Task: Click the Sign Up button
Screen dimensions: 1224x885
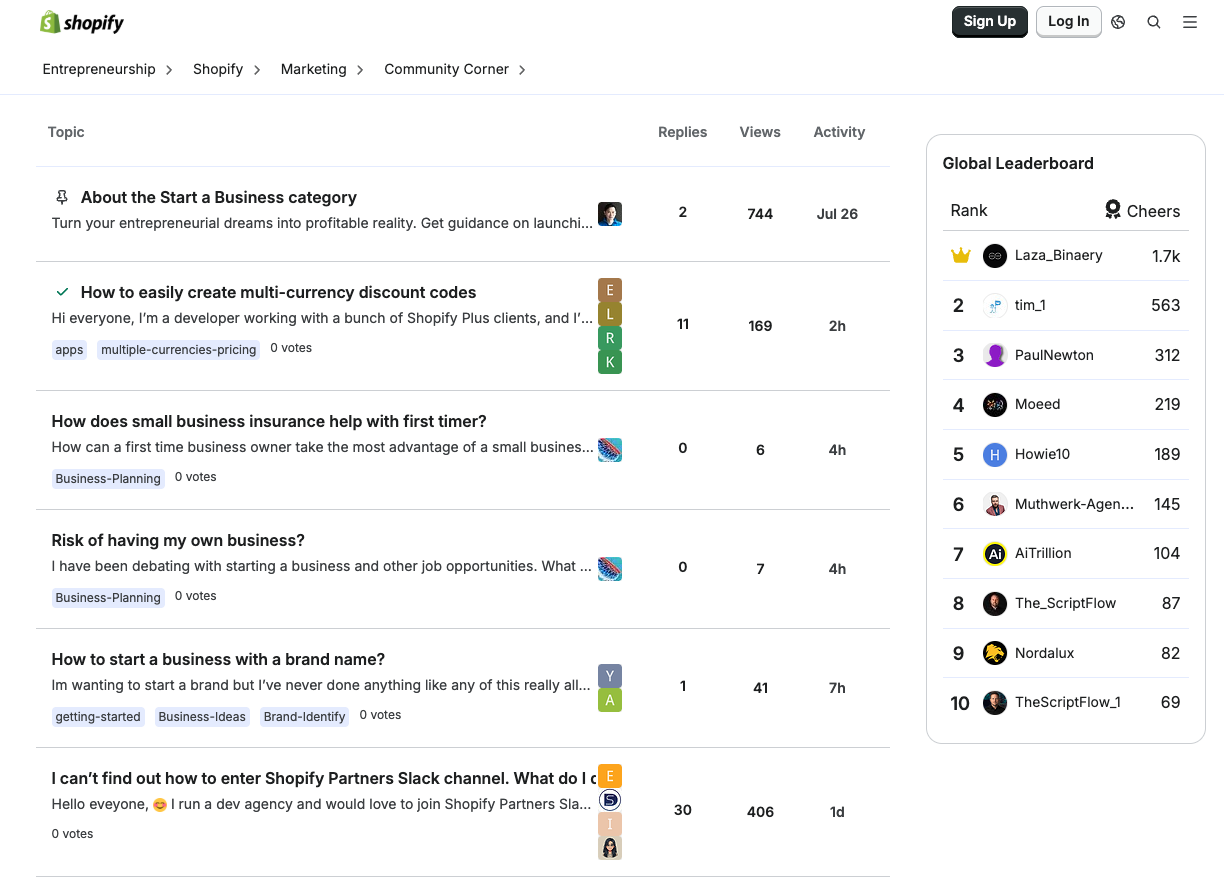Action: (x=989, y=22)
